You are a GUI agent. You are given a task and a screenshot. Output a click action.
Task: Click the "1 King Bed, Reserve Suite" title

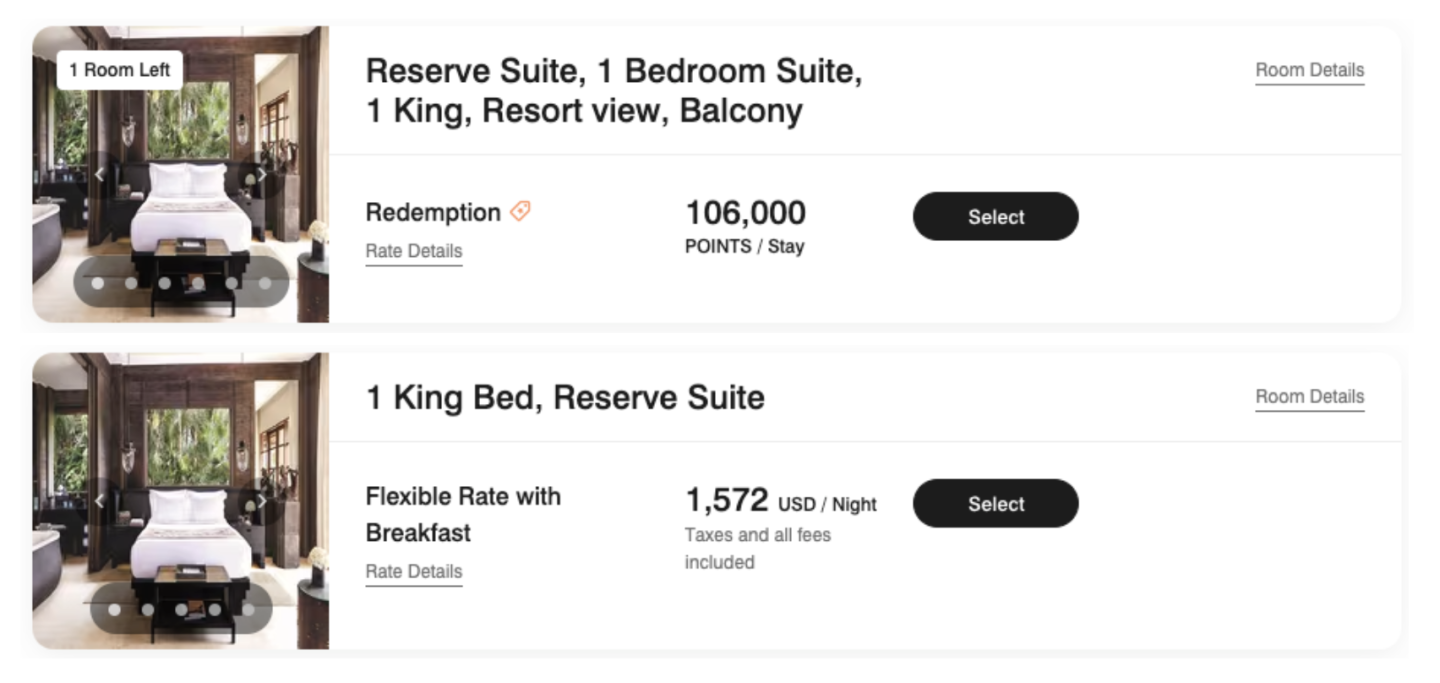point(565,398)
